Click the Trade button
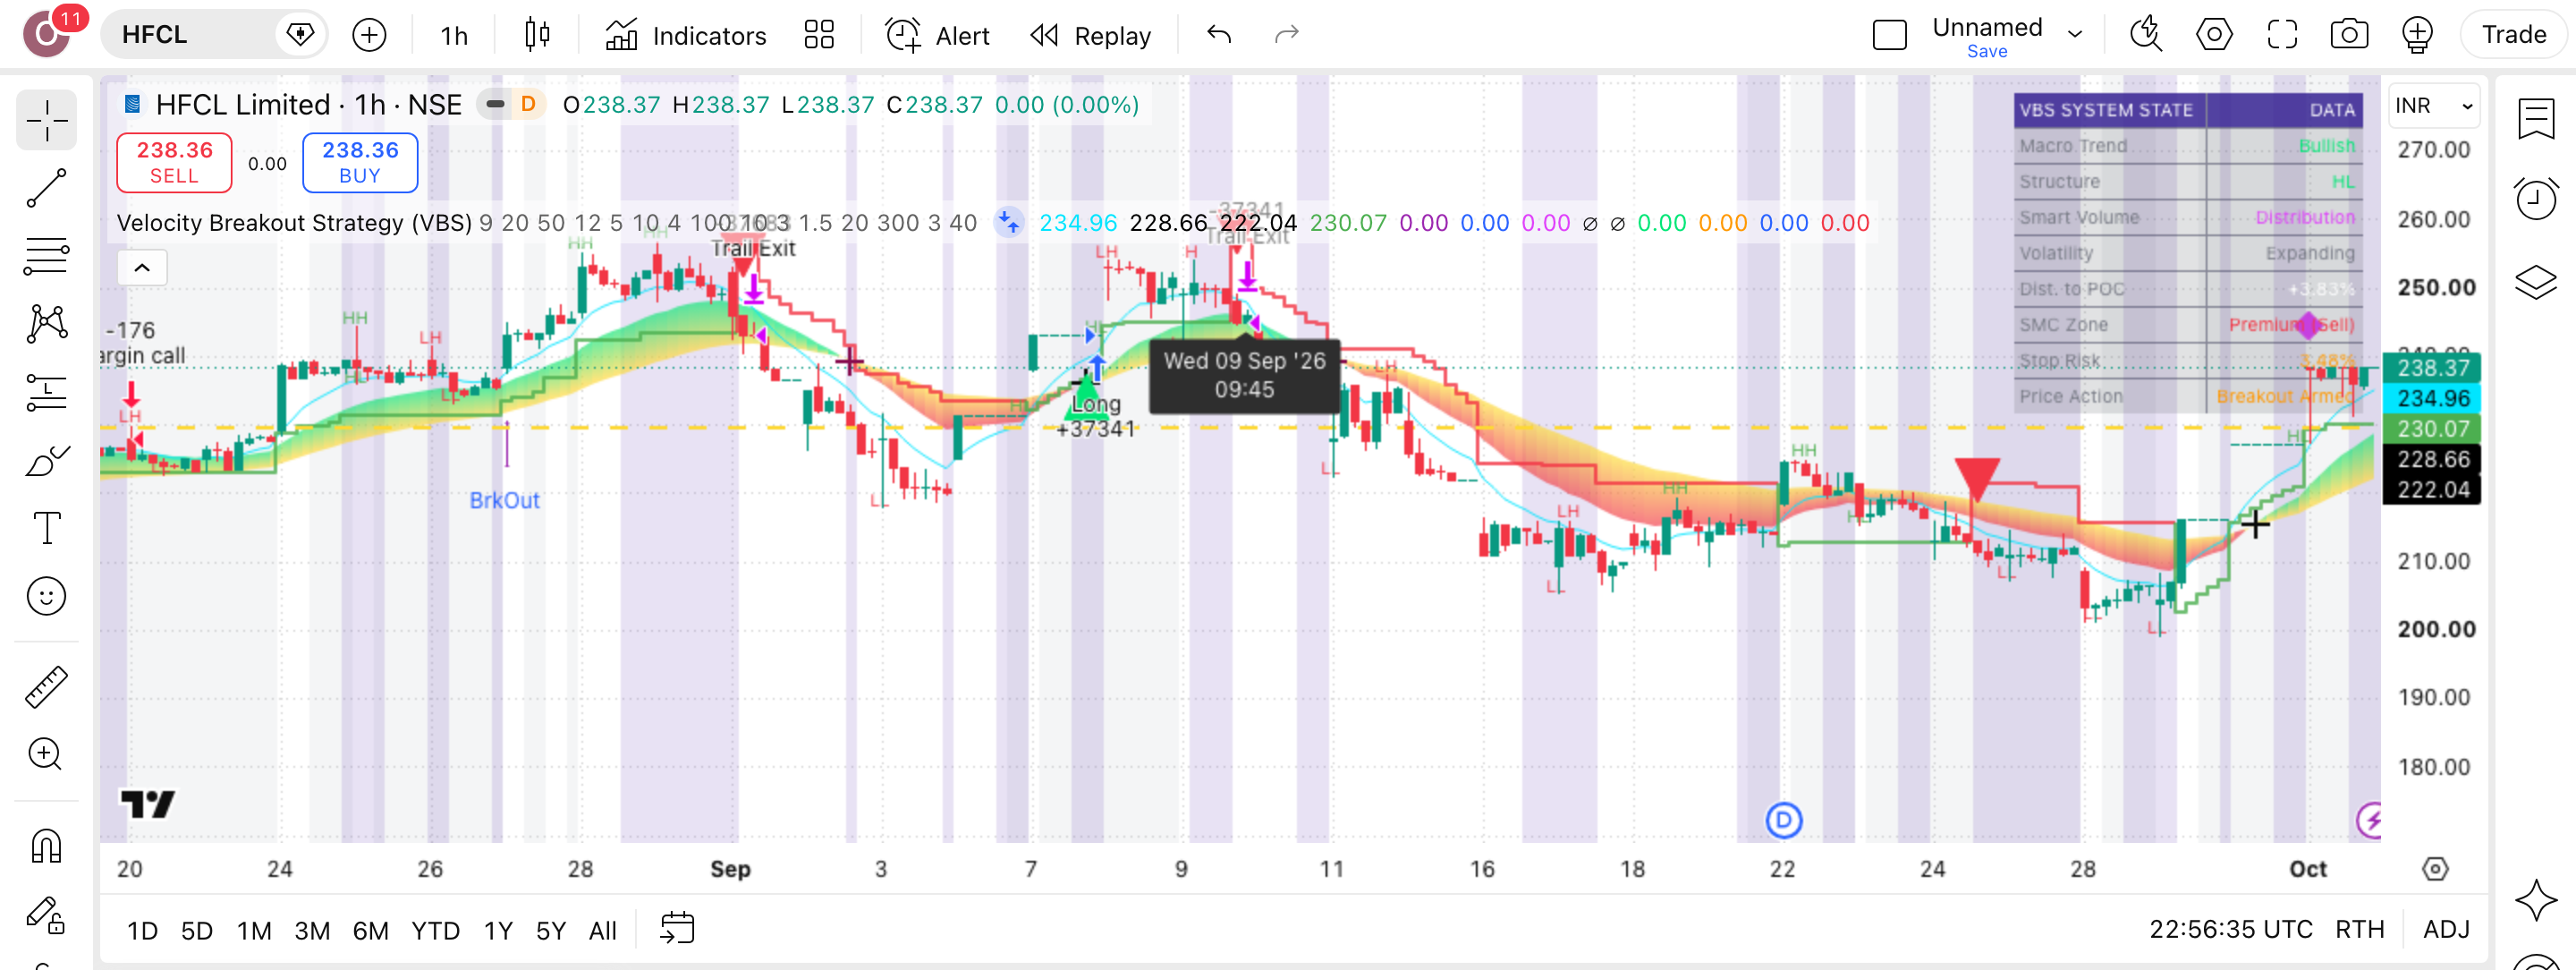The image size is (2576, 970). coord(2513,35)
